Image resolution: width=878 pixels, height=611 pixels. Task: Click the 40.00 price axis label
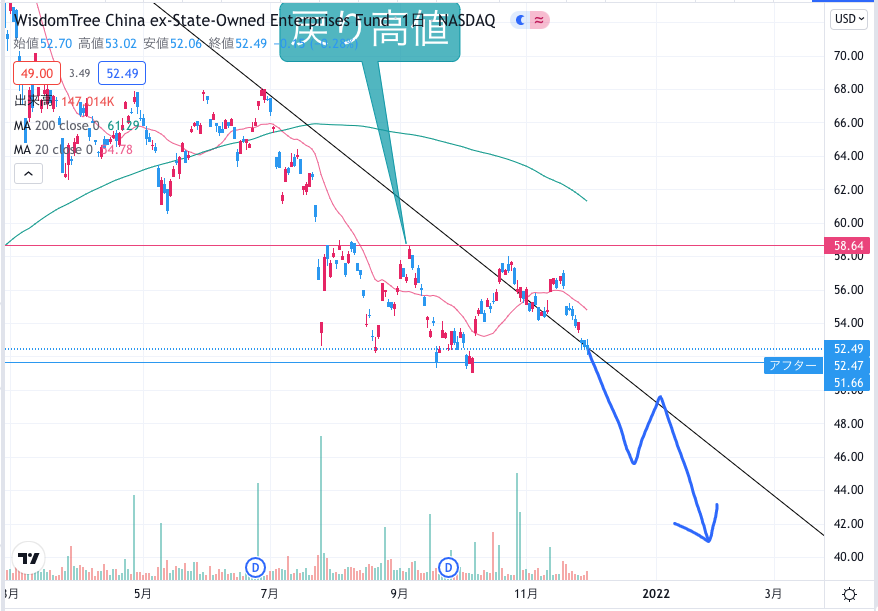click(x=848, y=557)
